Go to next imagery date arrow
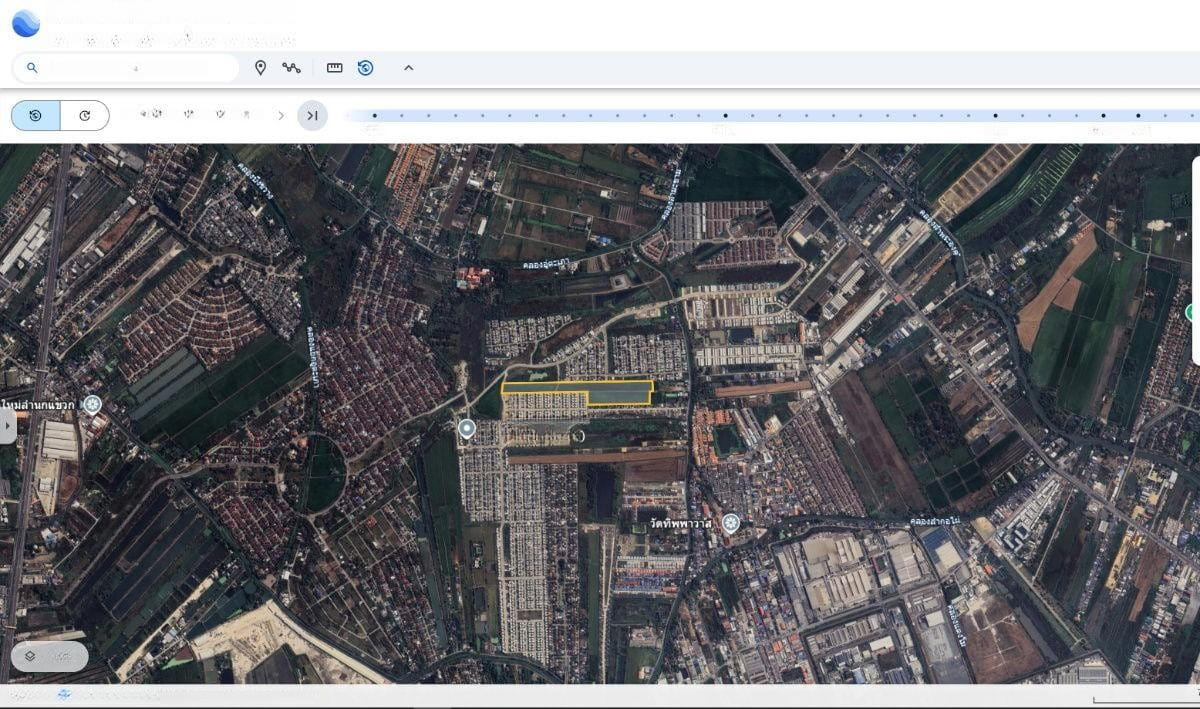This screenshot has height=709, width=1200. pyautogui.click(x=281, y=116)
